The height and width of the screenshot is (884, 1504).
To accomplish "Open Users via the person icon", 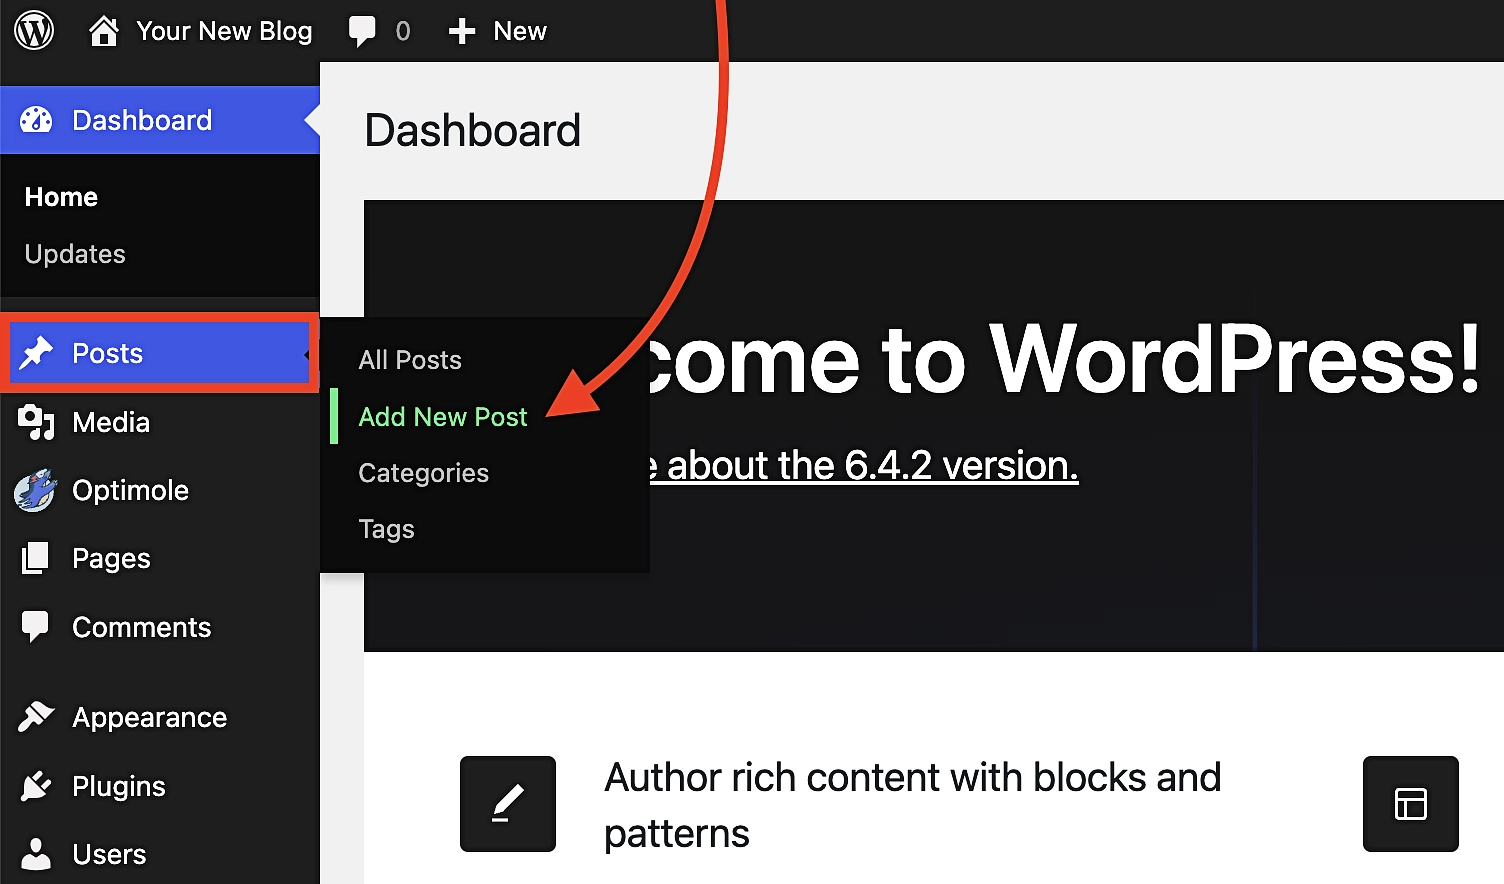I will [x=36, y=853].
